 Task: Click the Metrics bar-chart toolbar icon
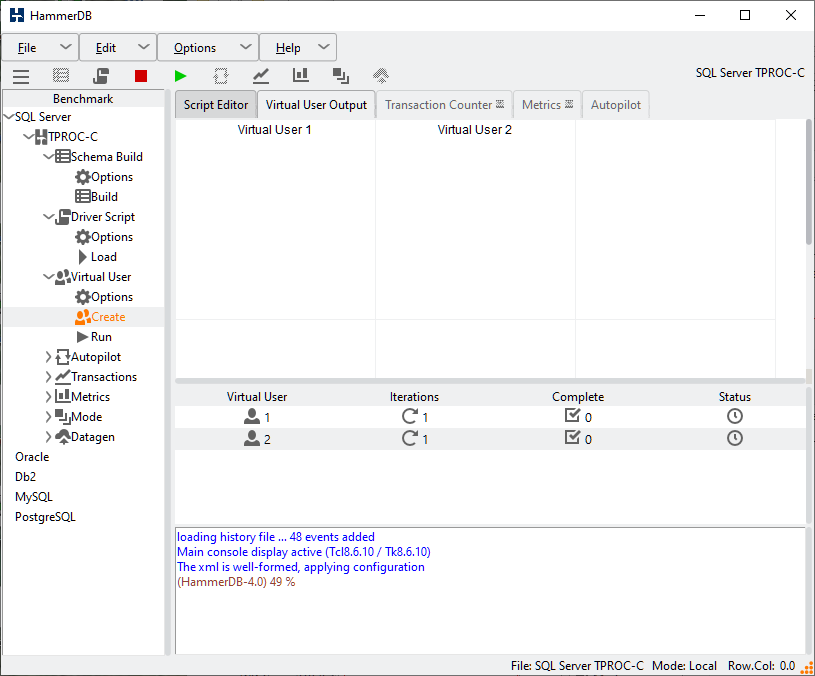point(300,76)
